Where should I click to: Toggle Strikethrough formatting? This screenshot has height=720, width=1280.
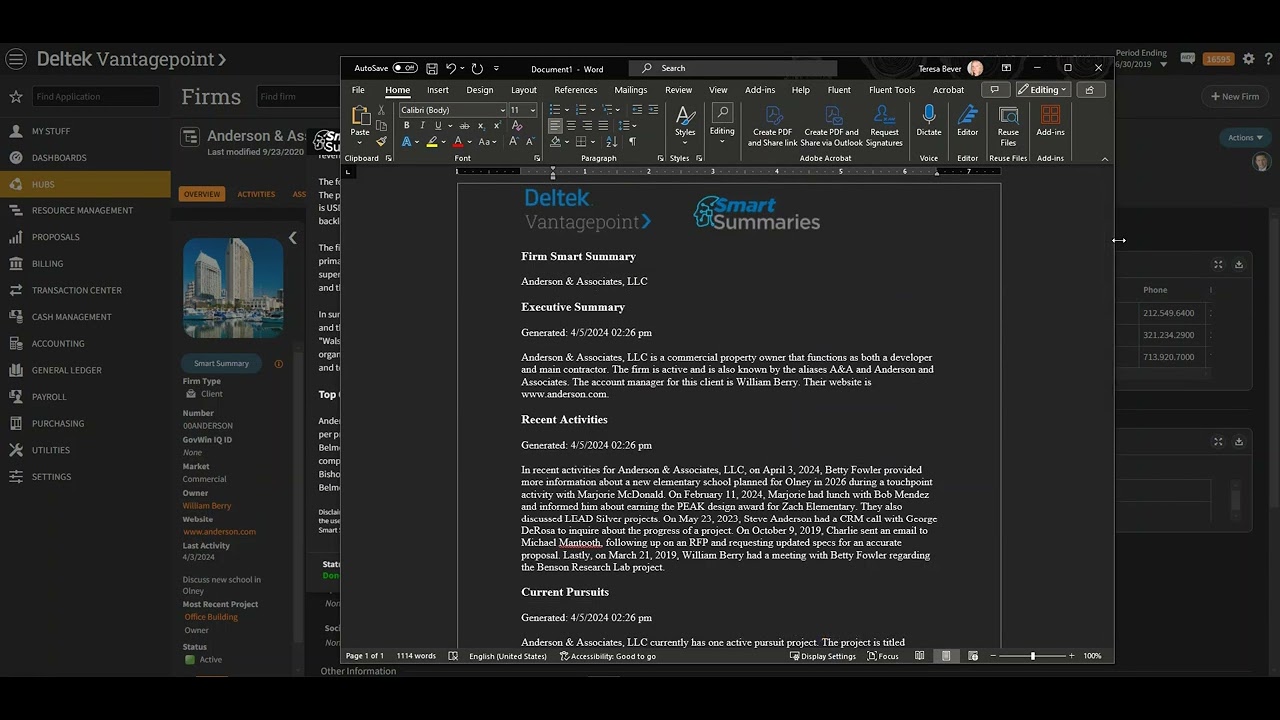click(x=465, y=126)
